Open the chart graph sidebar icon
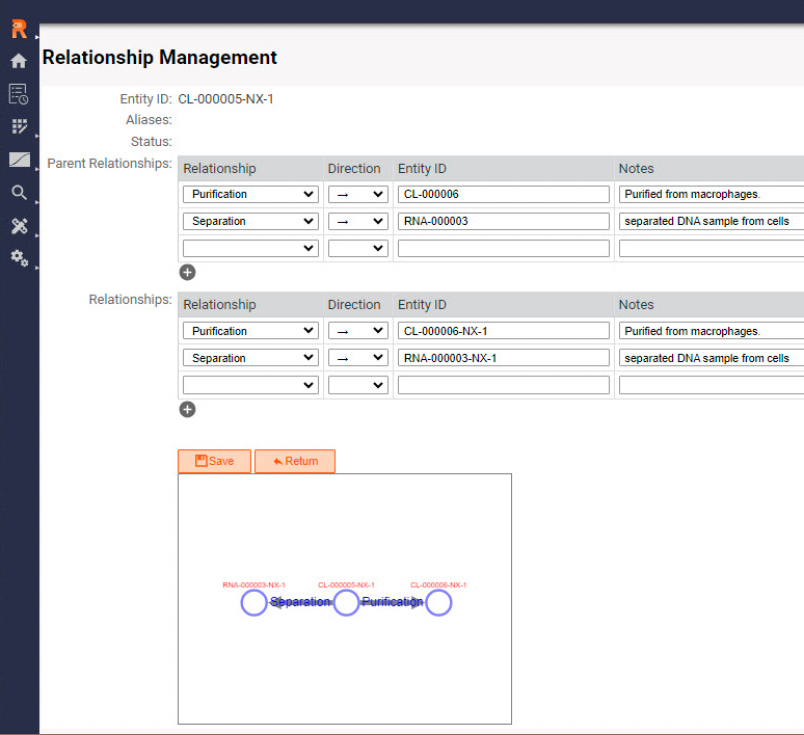This screenshot has width=804, height=735. click(x=19, y=160)
